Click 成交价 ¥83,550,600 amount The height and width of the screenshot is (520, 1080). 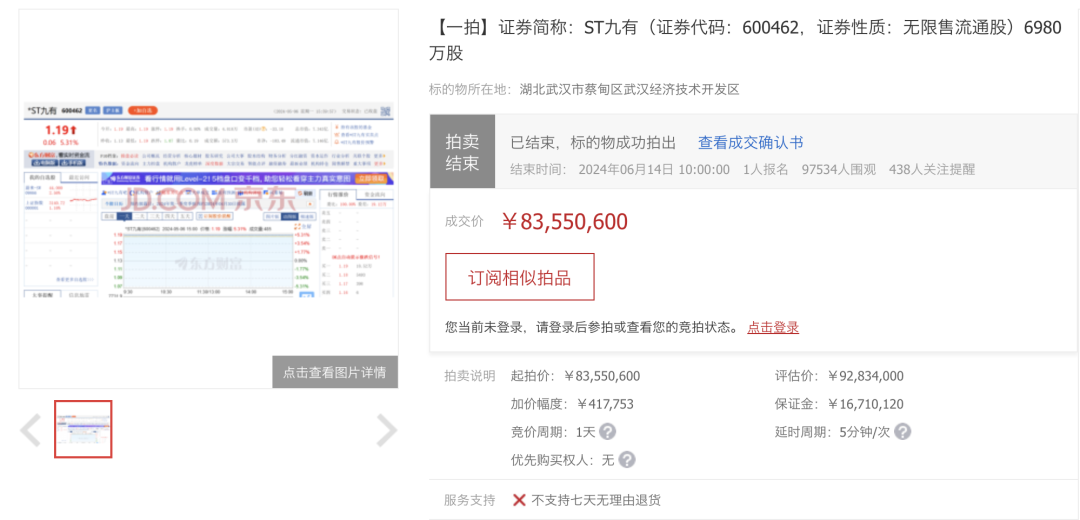coord(563,222)
